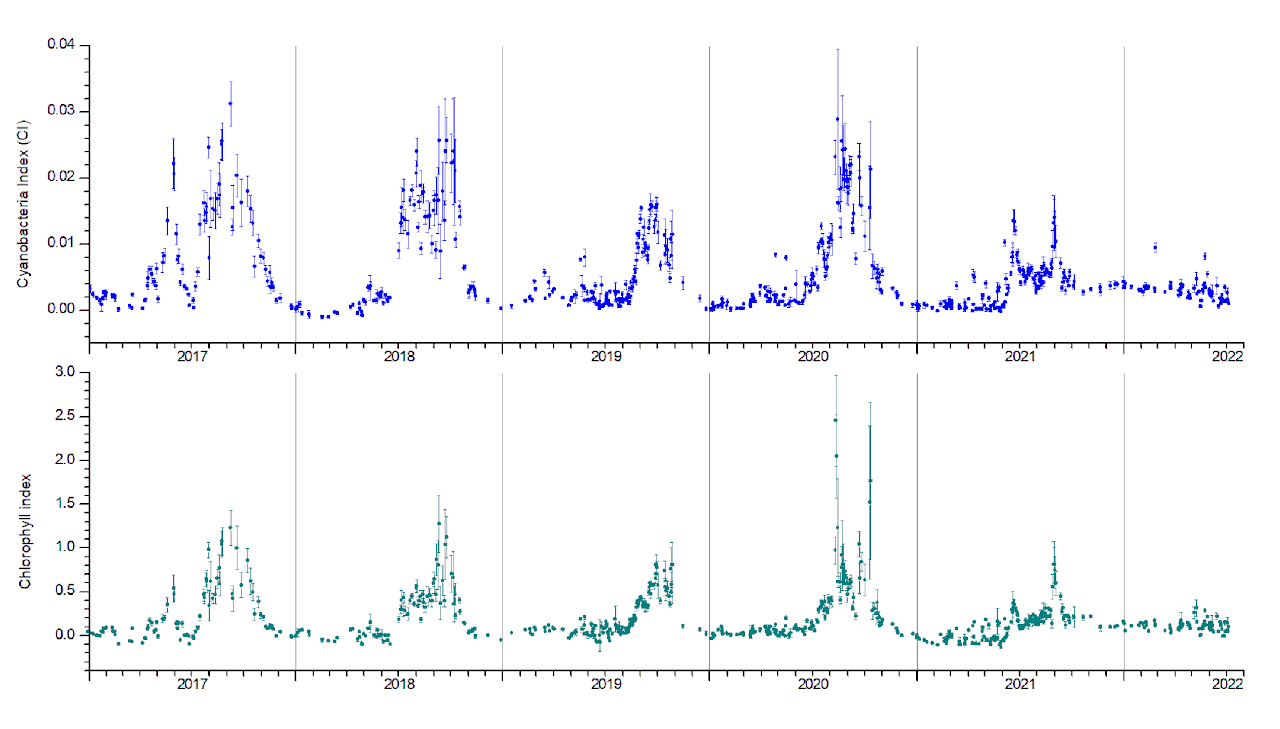Click 2017 on the Chlorophyll chart x-axis

coord(192,685)
